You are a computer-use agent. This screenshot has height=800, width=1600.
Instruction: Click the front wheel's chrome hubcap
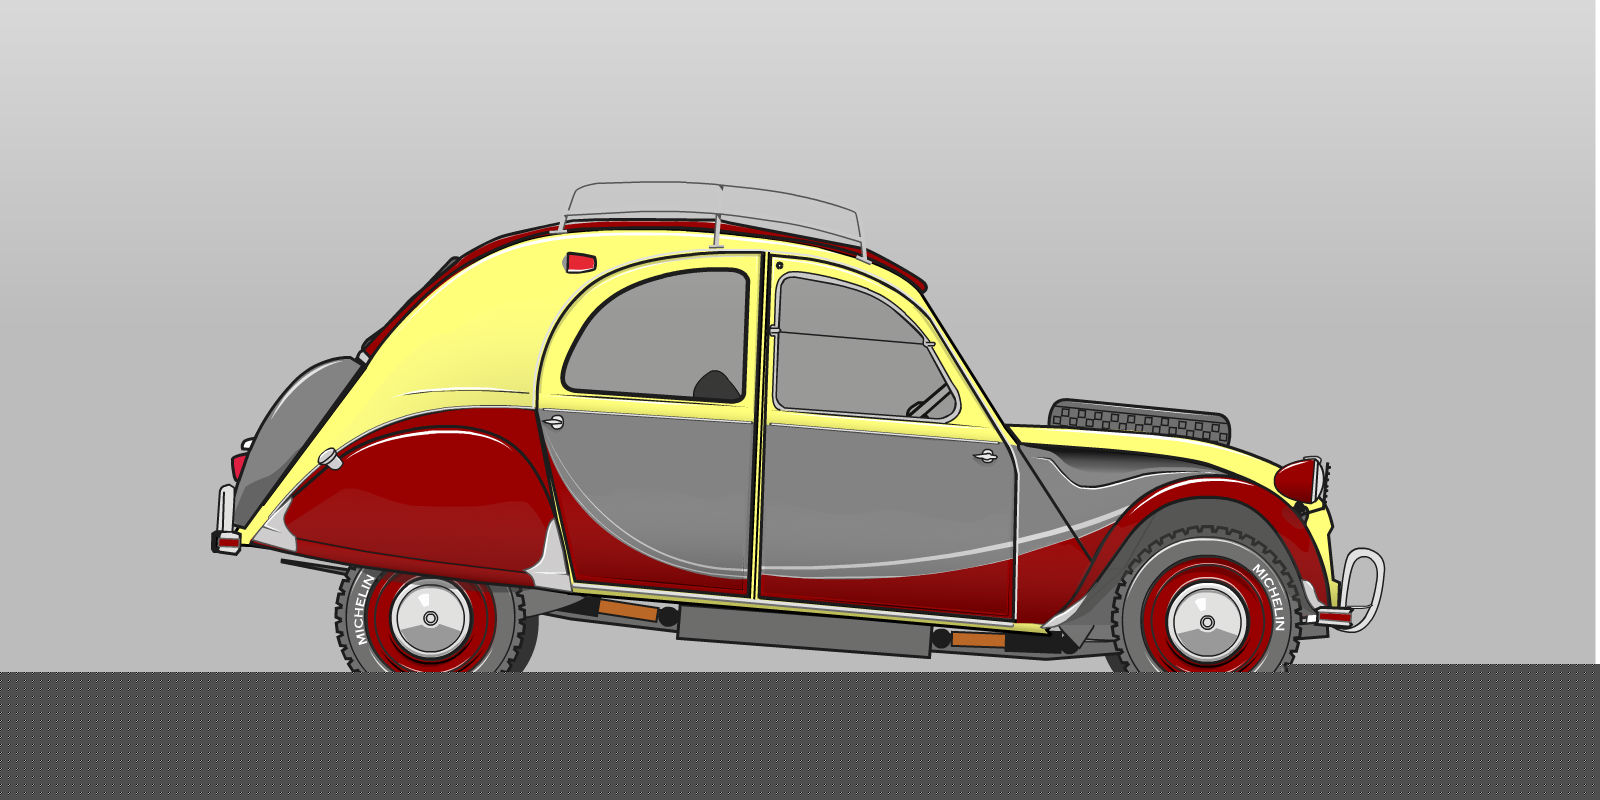click(x=1206, y=622)
